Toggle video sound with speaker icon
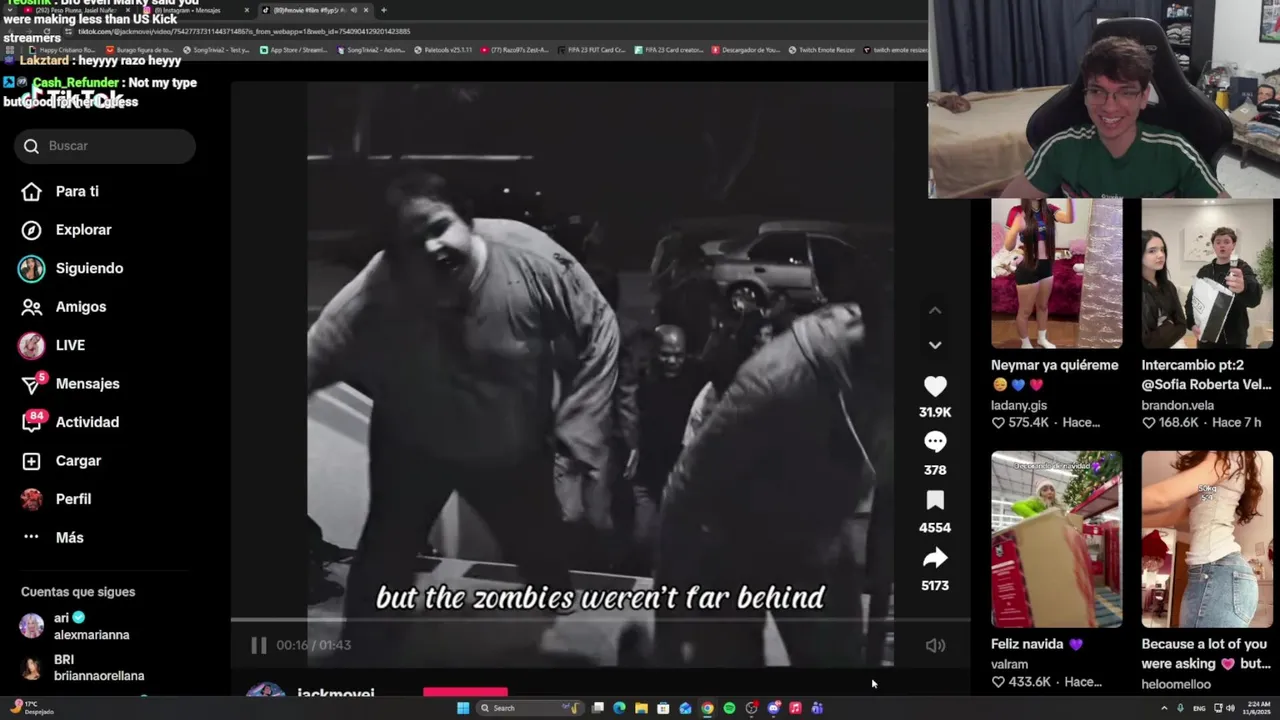Viewport: 1280px width, 720px height. coord(935,646)
